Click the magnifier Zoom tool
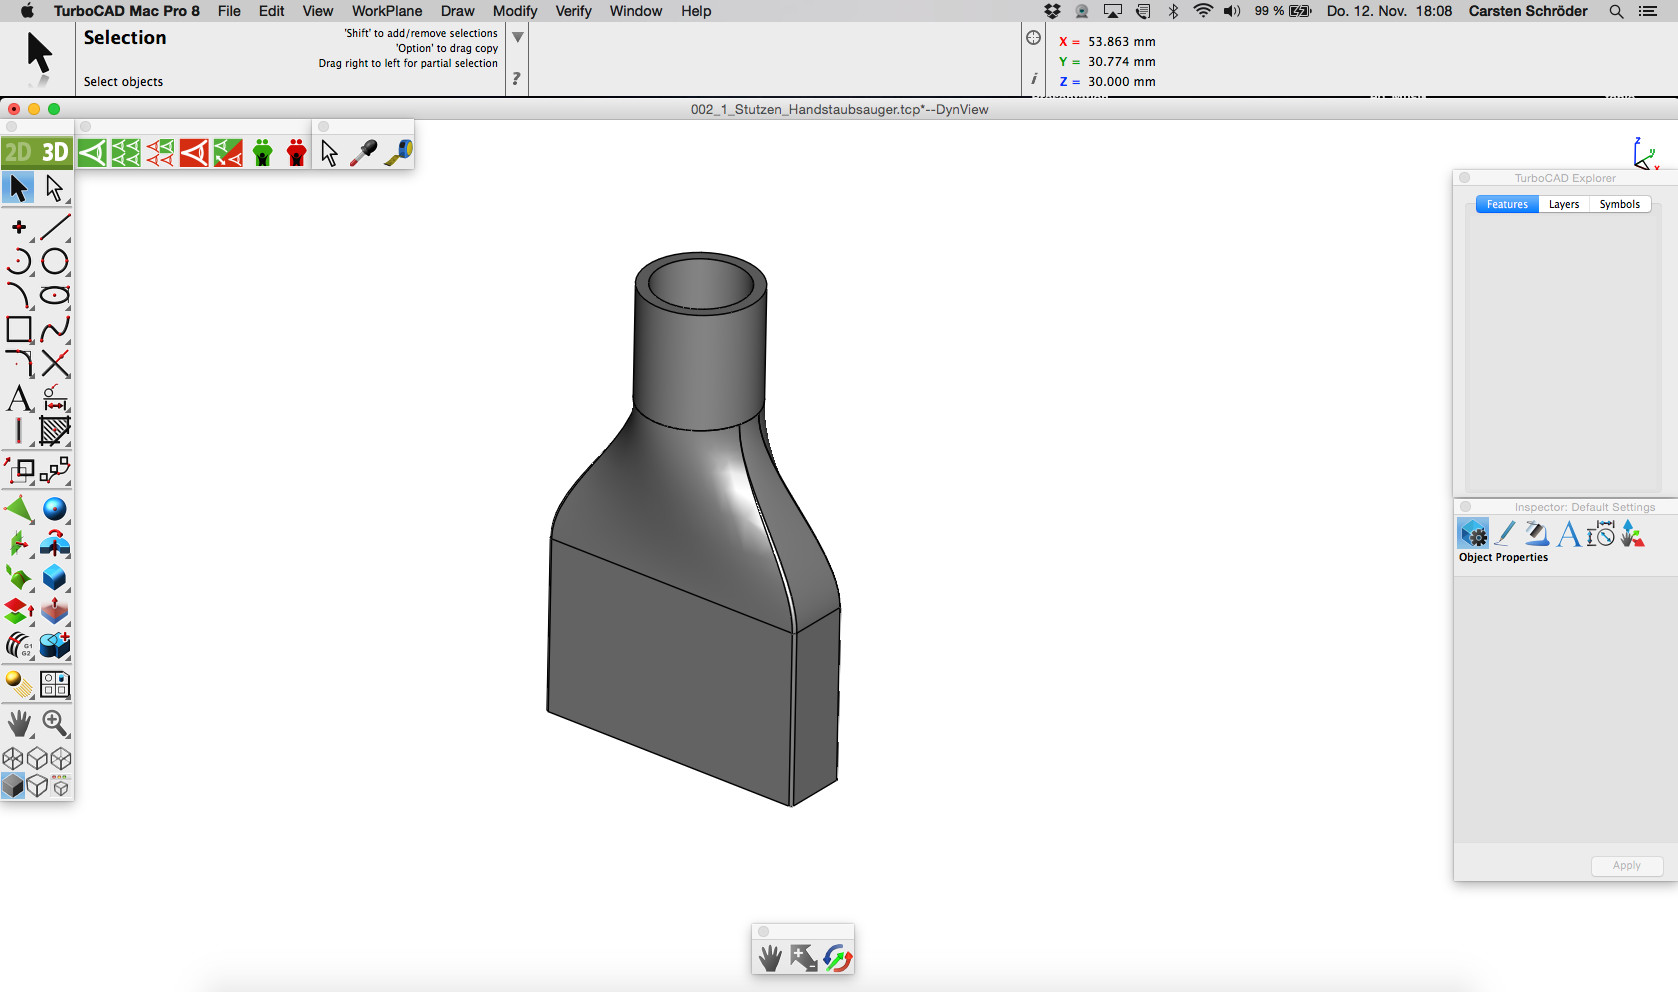The width and height of the screenshot is (1678, 992). click(55, 722)
